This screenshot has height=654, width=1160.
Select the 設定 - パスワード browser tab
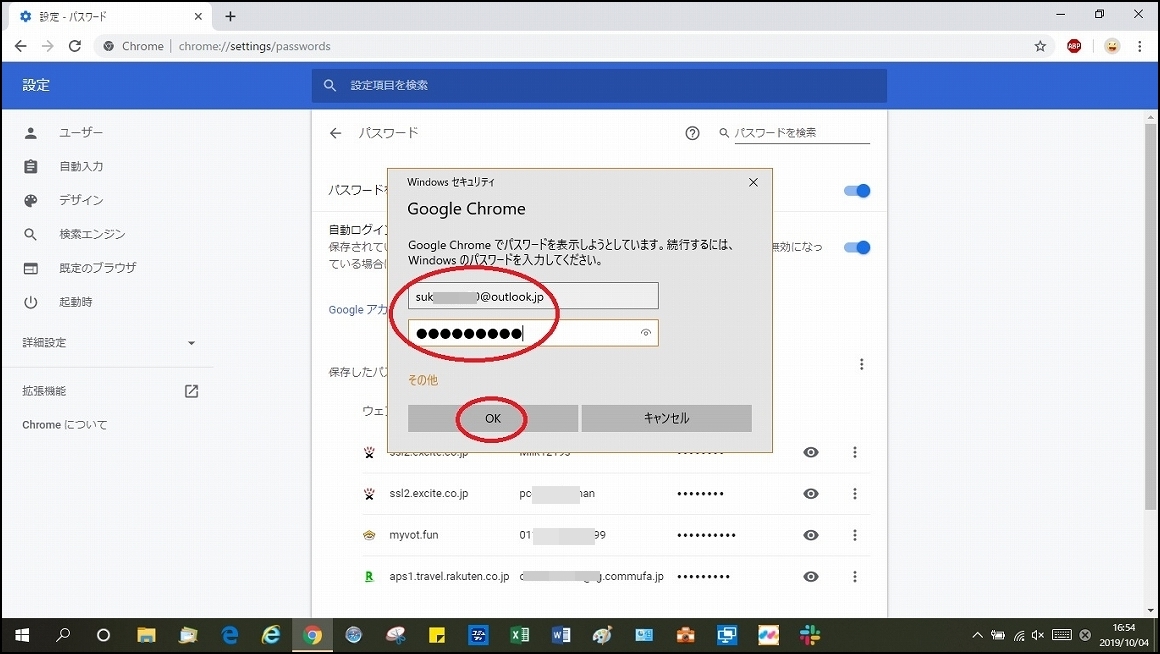click(109, 16)
